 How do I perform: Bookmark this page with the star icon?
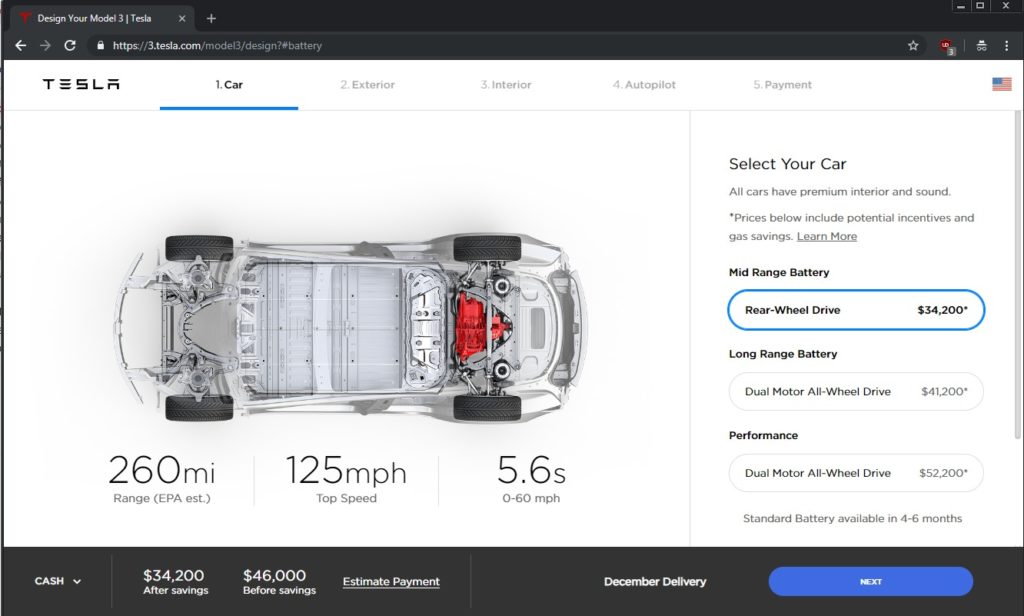(x=913, y=46)
